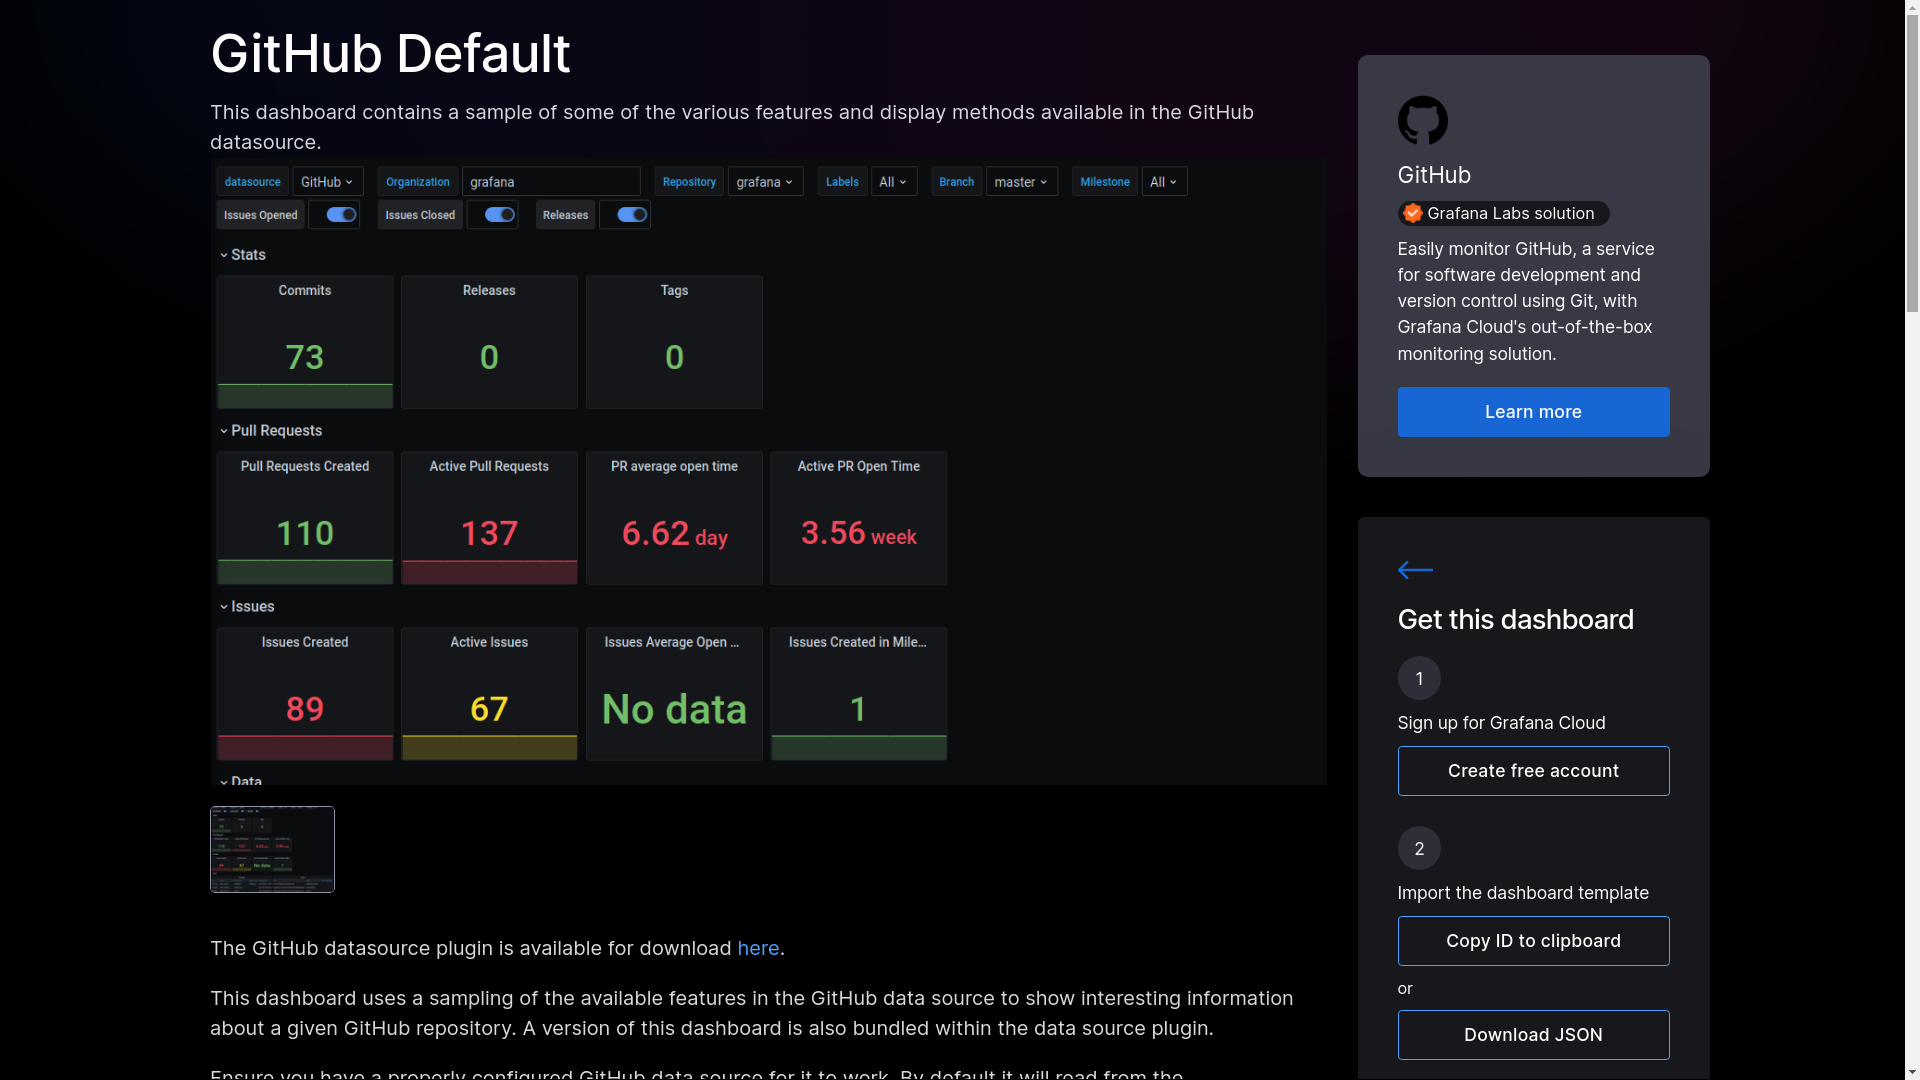The height and width of the screenshot is (1080, 1920).
Task: Open the Repository grafana dropdown
Action: 765,181
